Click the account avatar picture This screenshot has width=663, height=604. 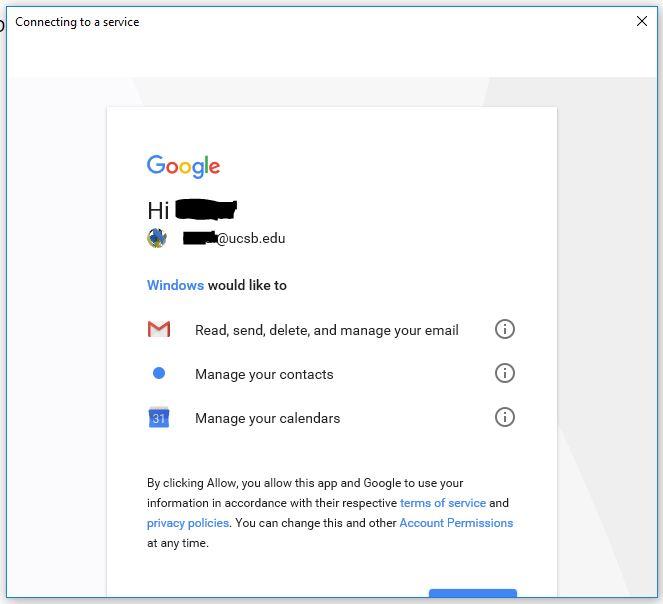pyautogui.click(x=157, y=238)
